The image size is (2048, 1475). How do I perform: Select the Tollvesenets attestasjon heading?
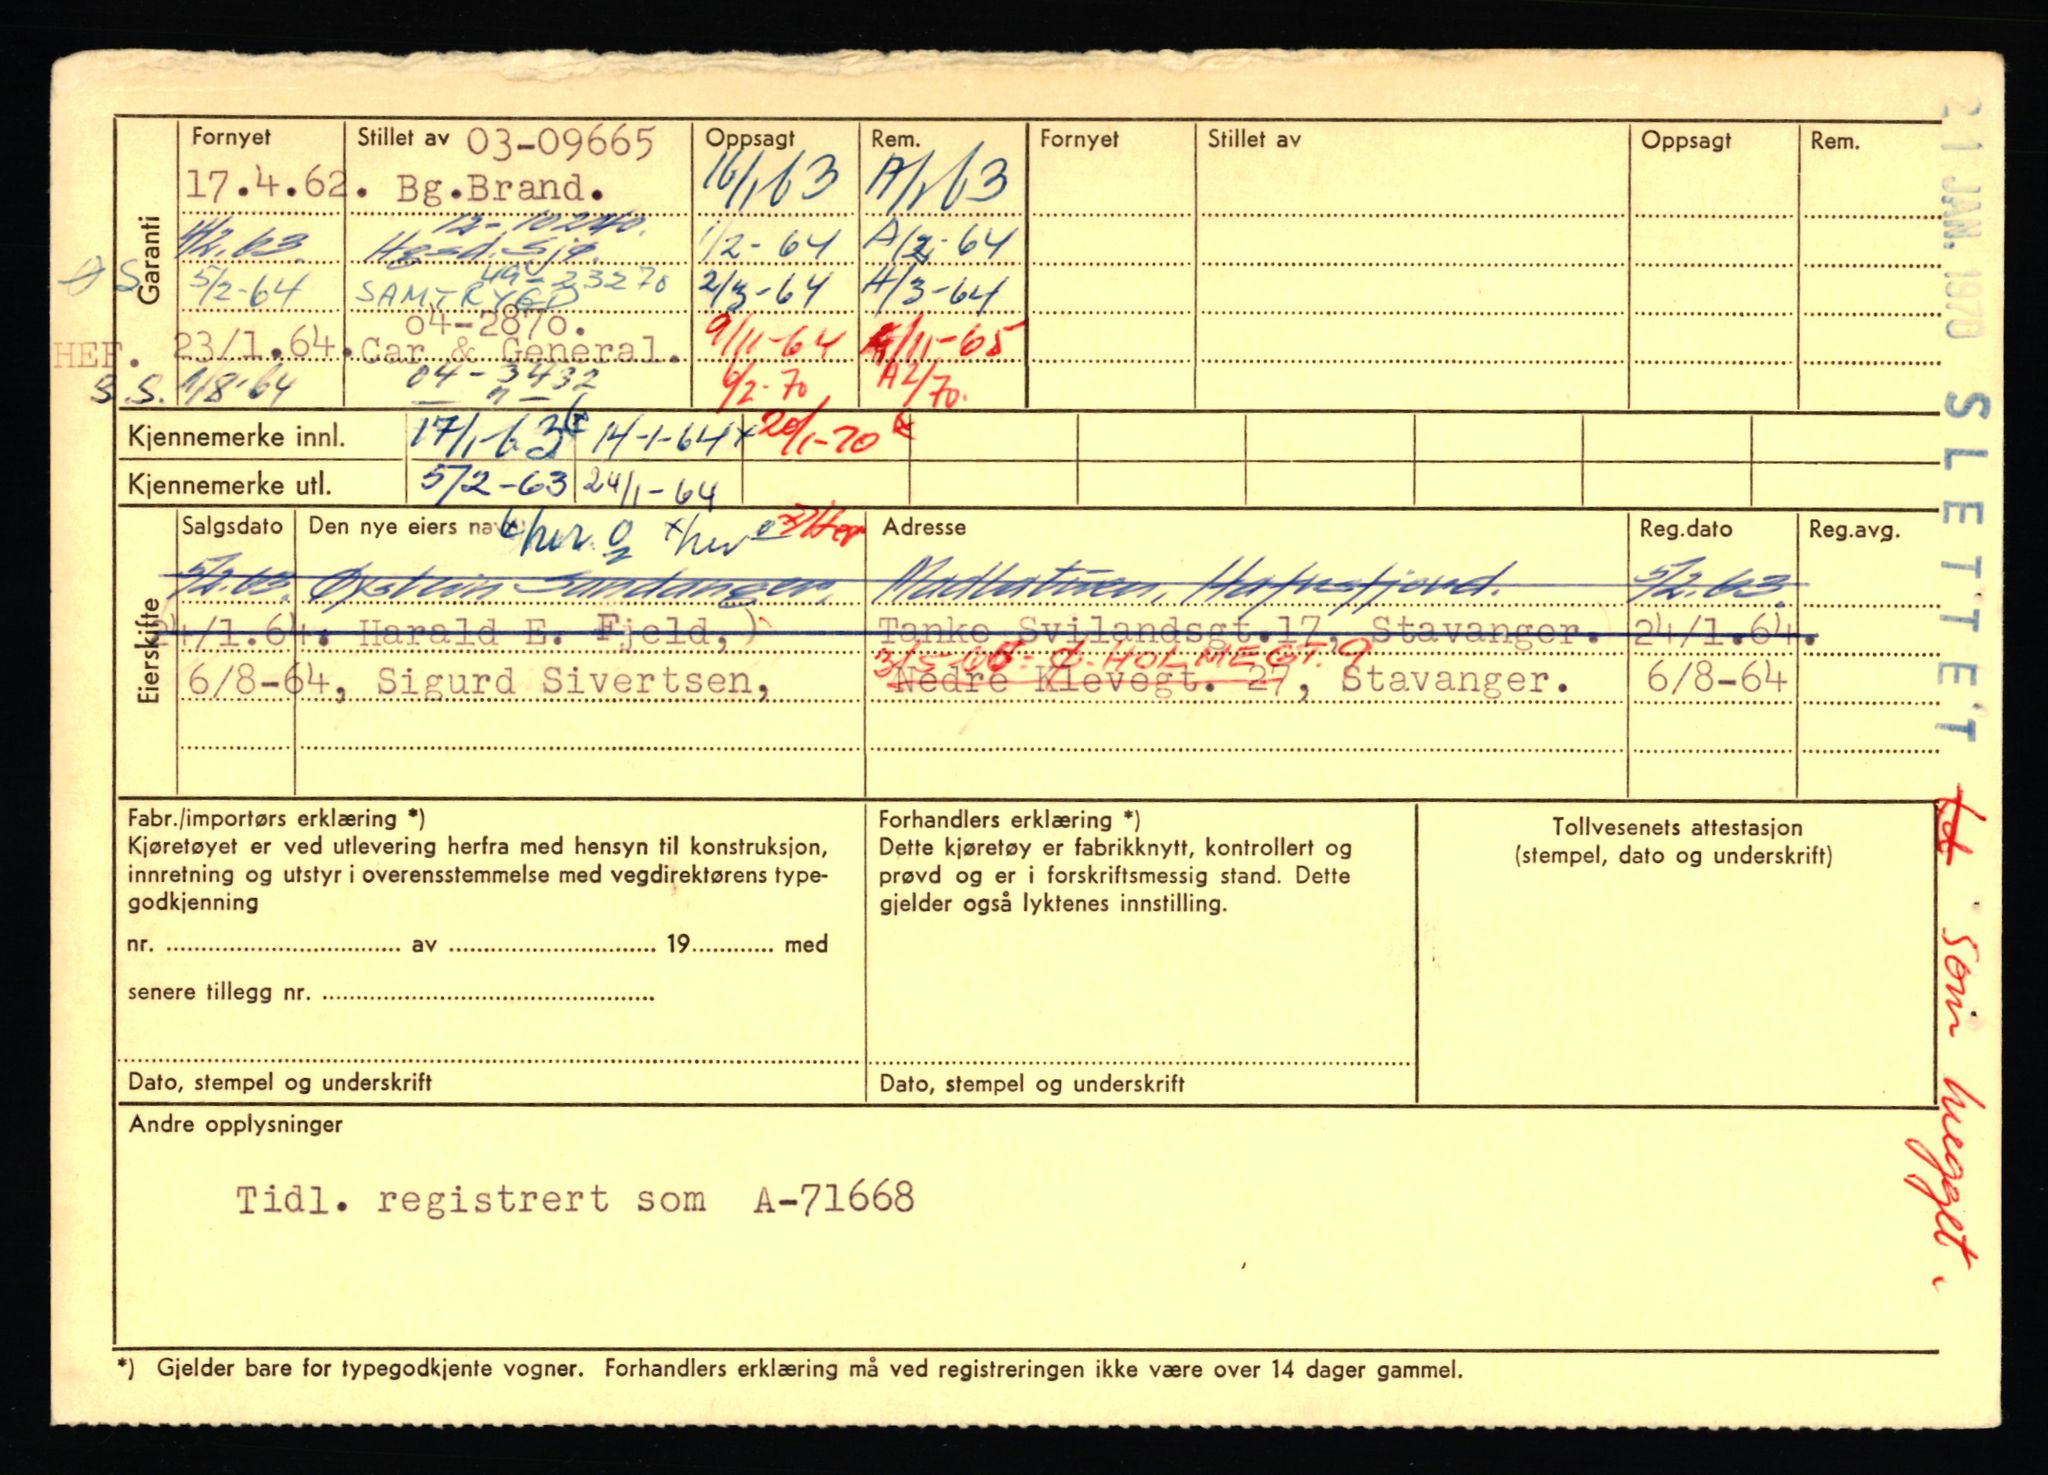coord(1677,827)
